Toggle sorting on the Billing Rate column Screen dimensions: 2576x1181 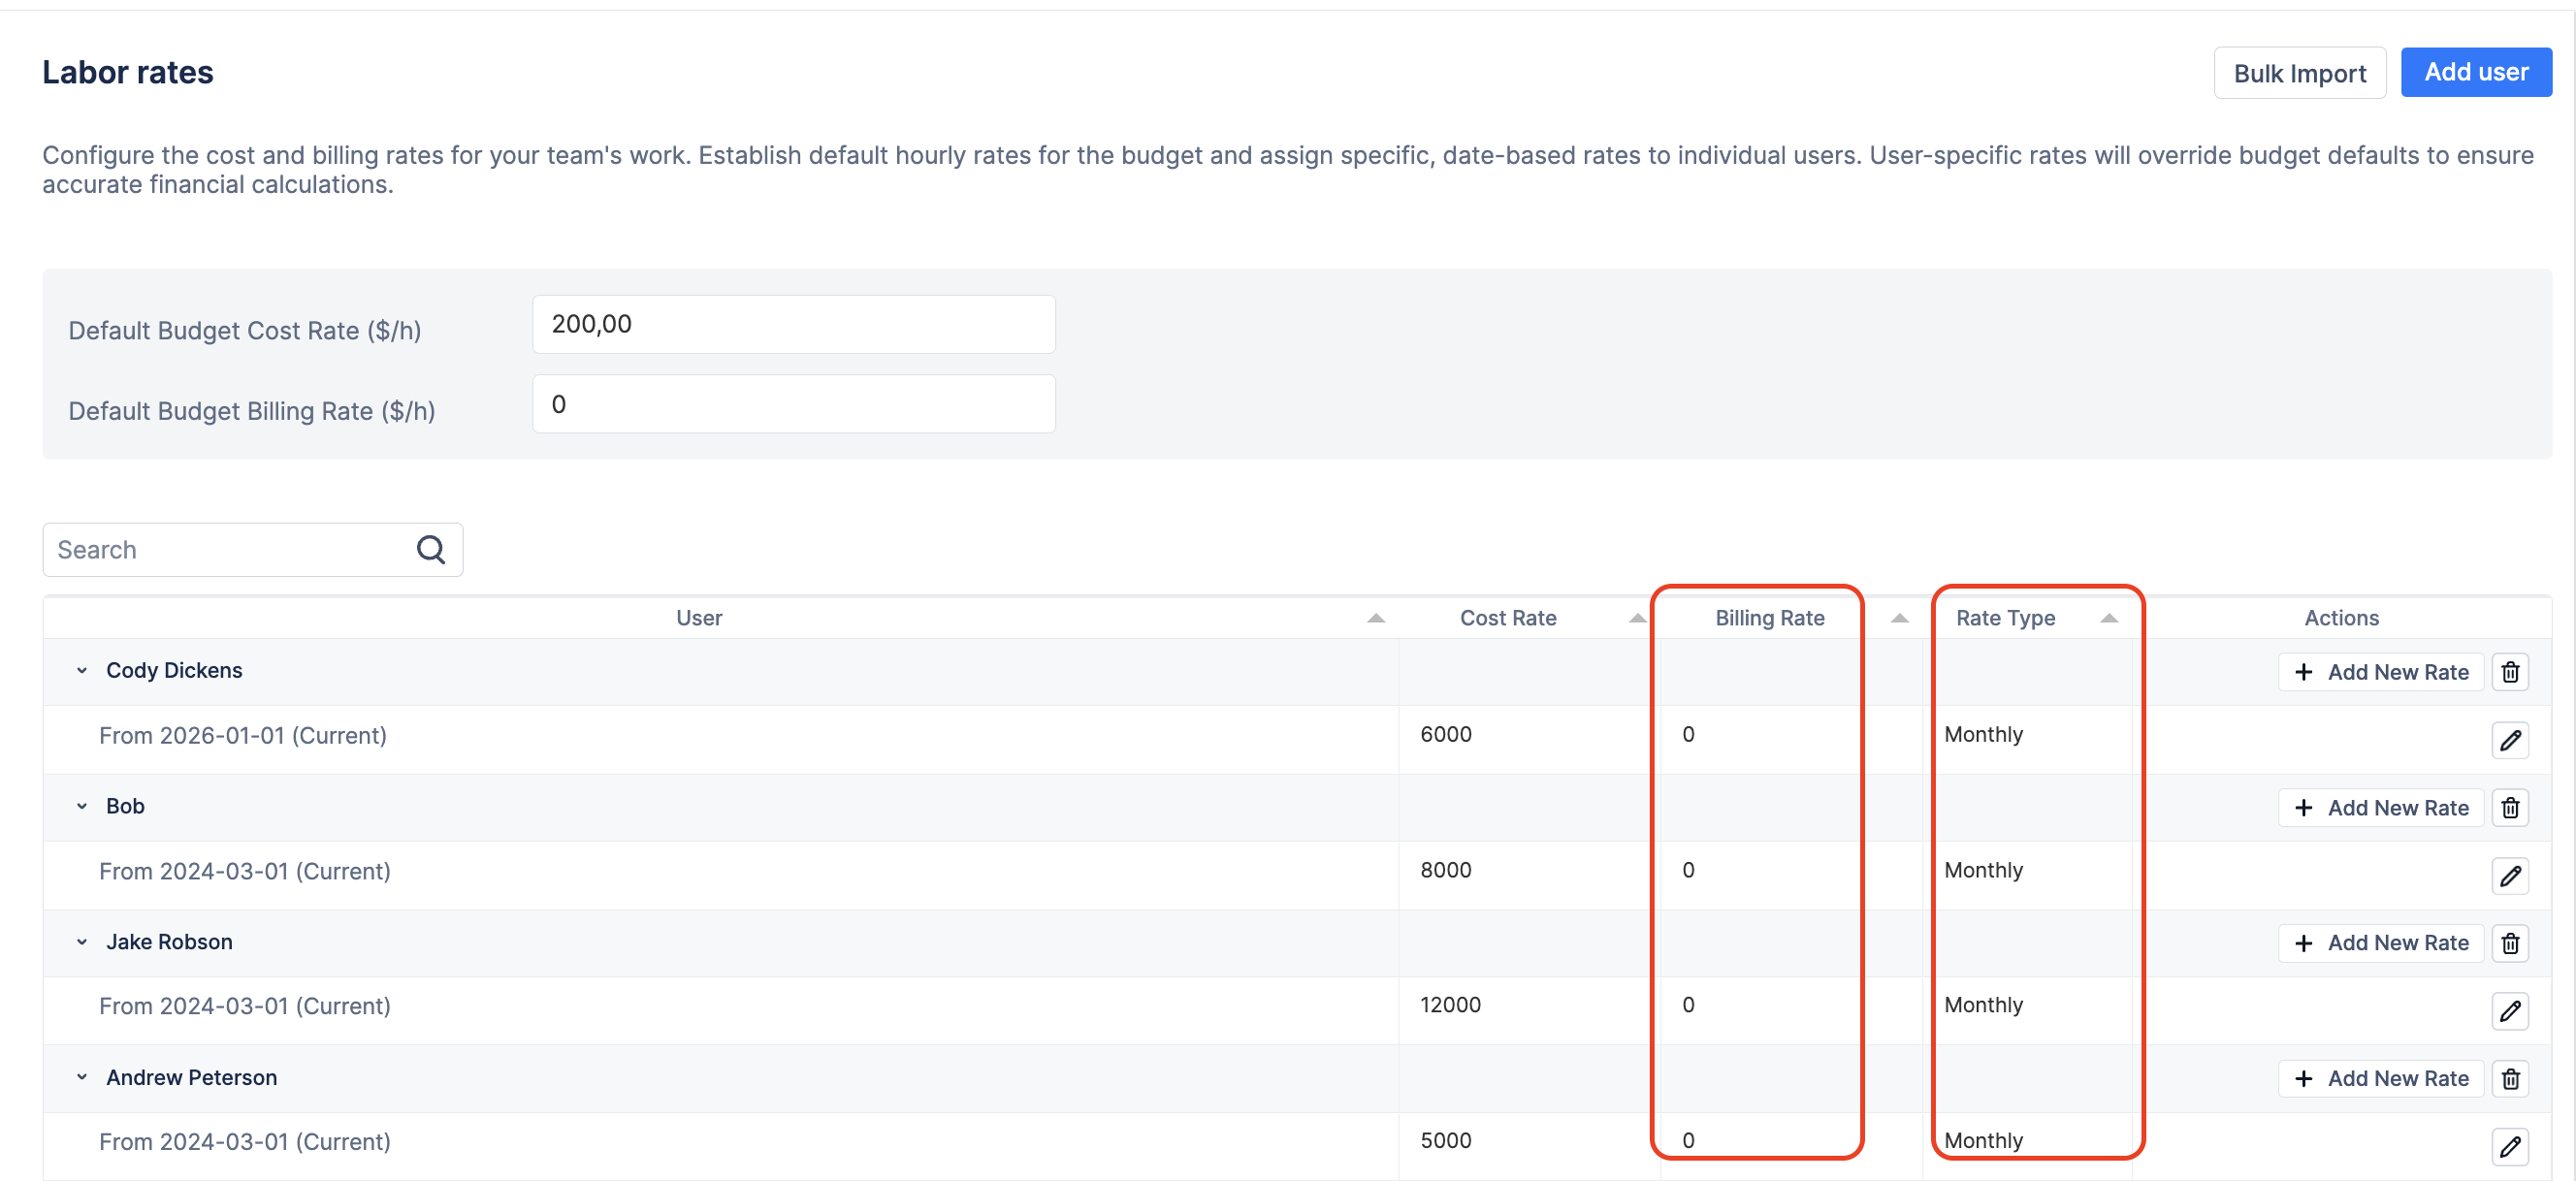tap(1897, 617)
